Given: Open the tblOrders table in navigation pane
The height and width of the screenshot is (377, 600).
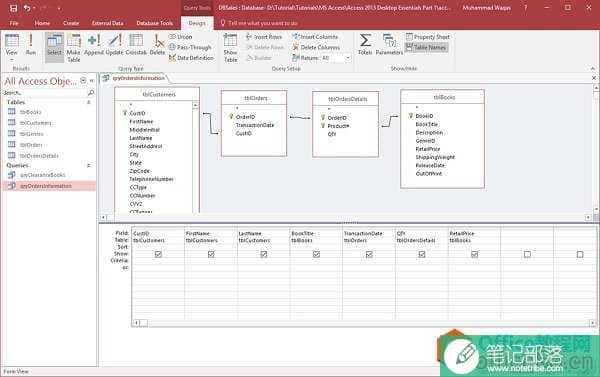Looking at the screenshot, I should [31, 145].
